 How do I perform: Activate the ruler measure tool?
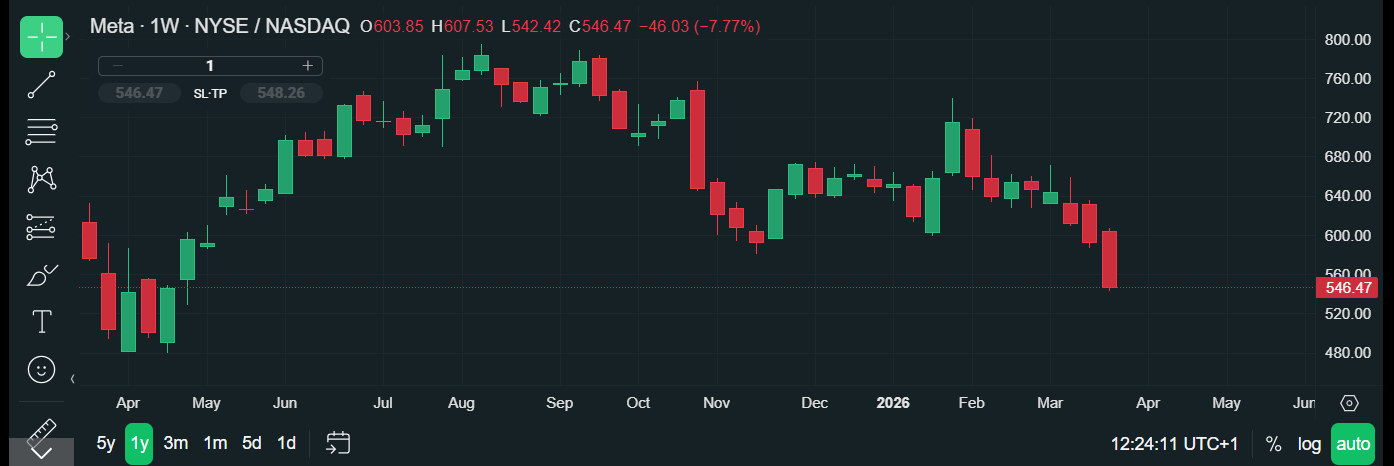(x=41, y=438)
